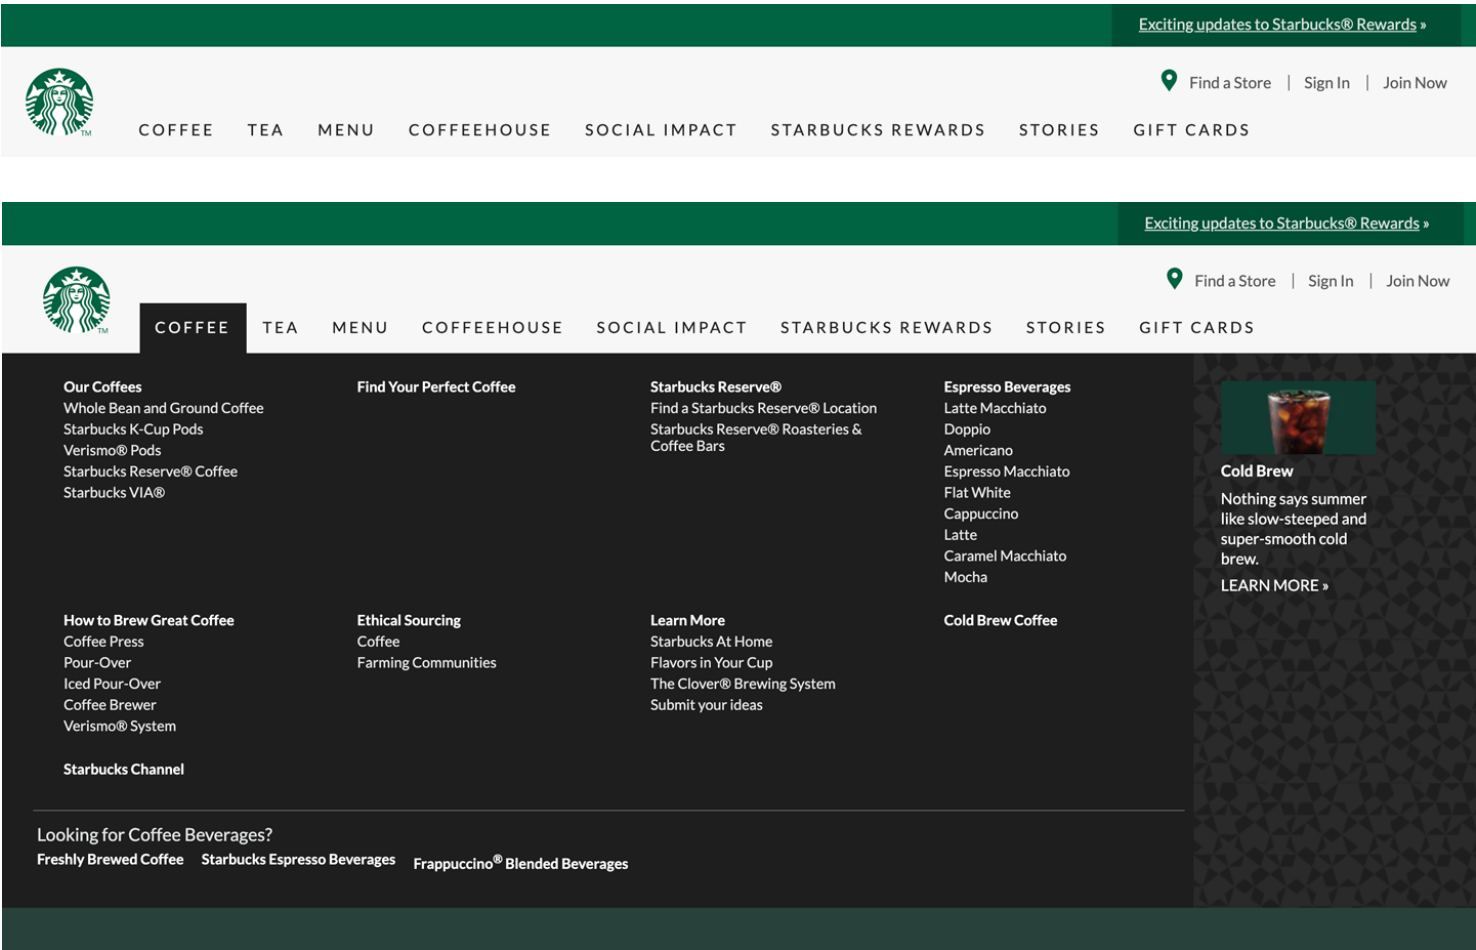This screenshot has width=1476, height=950.
Task: Click the Starbucks logo in the top header
Action: [59, 102]
